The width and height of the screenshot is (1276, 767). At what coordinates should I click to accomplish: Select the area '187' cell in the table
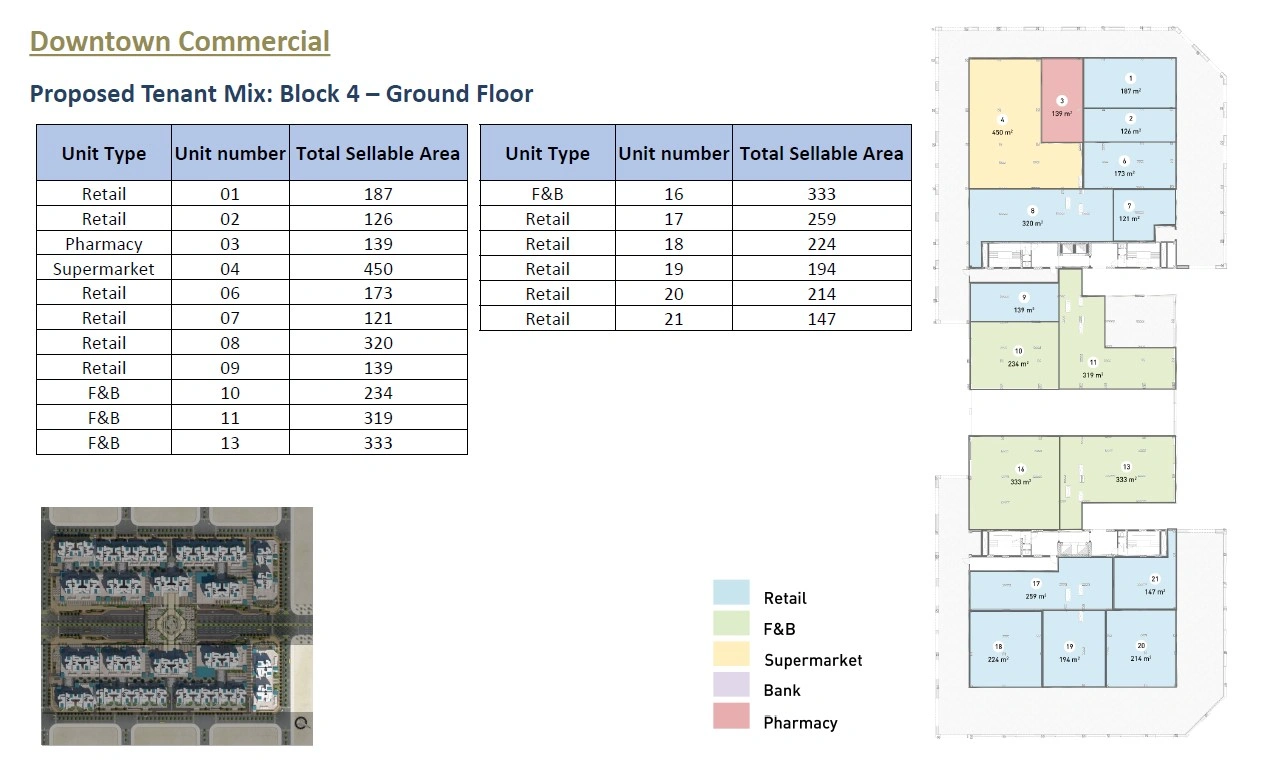pyautogui.click(x=378, y=194)
